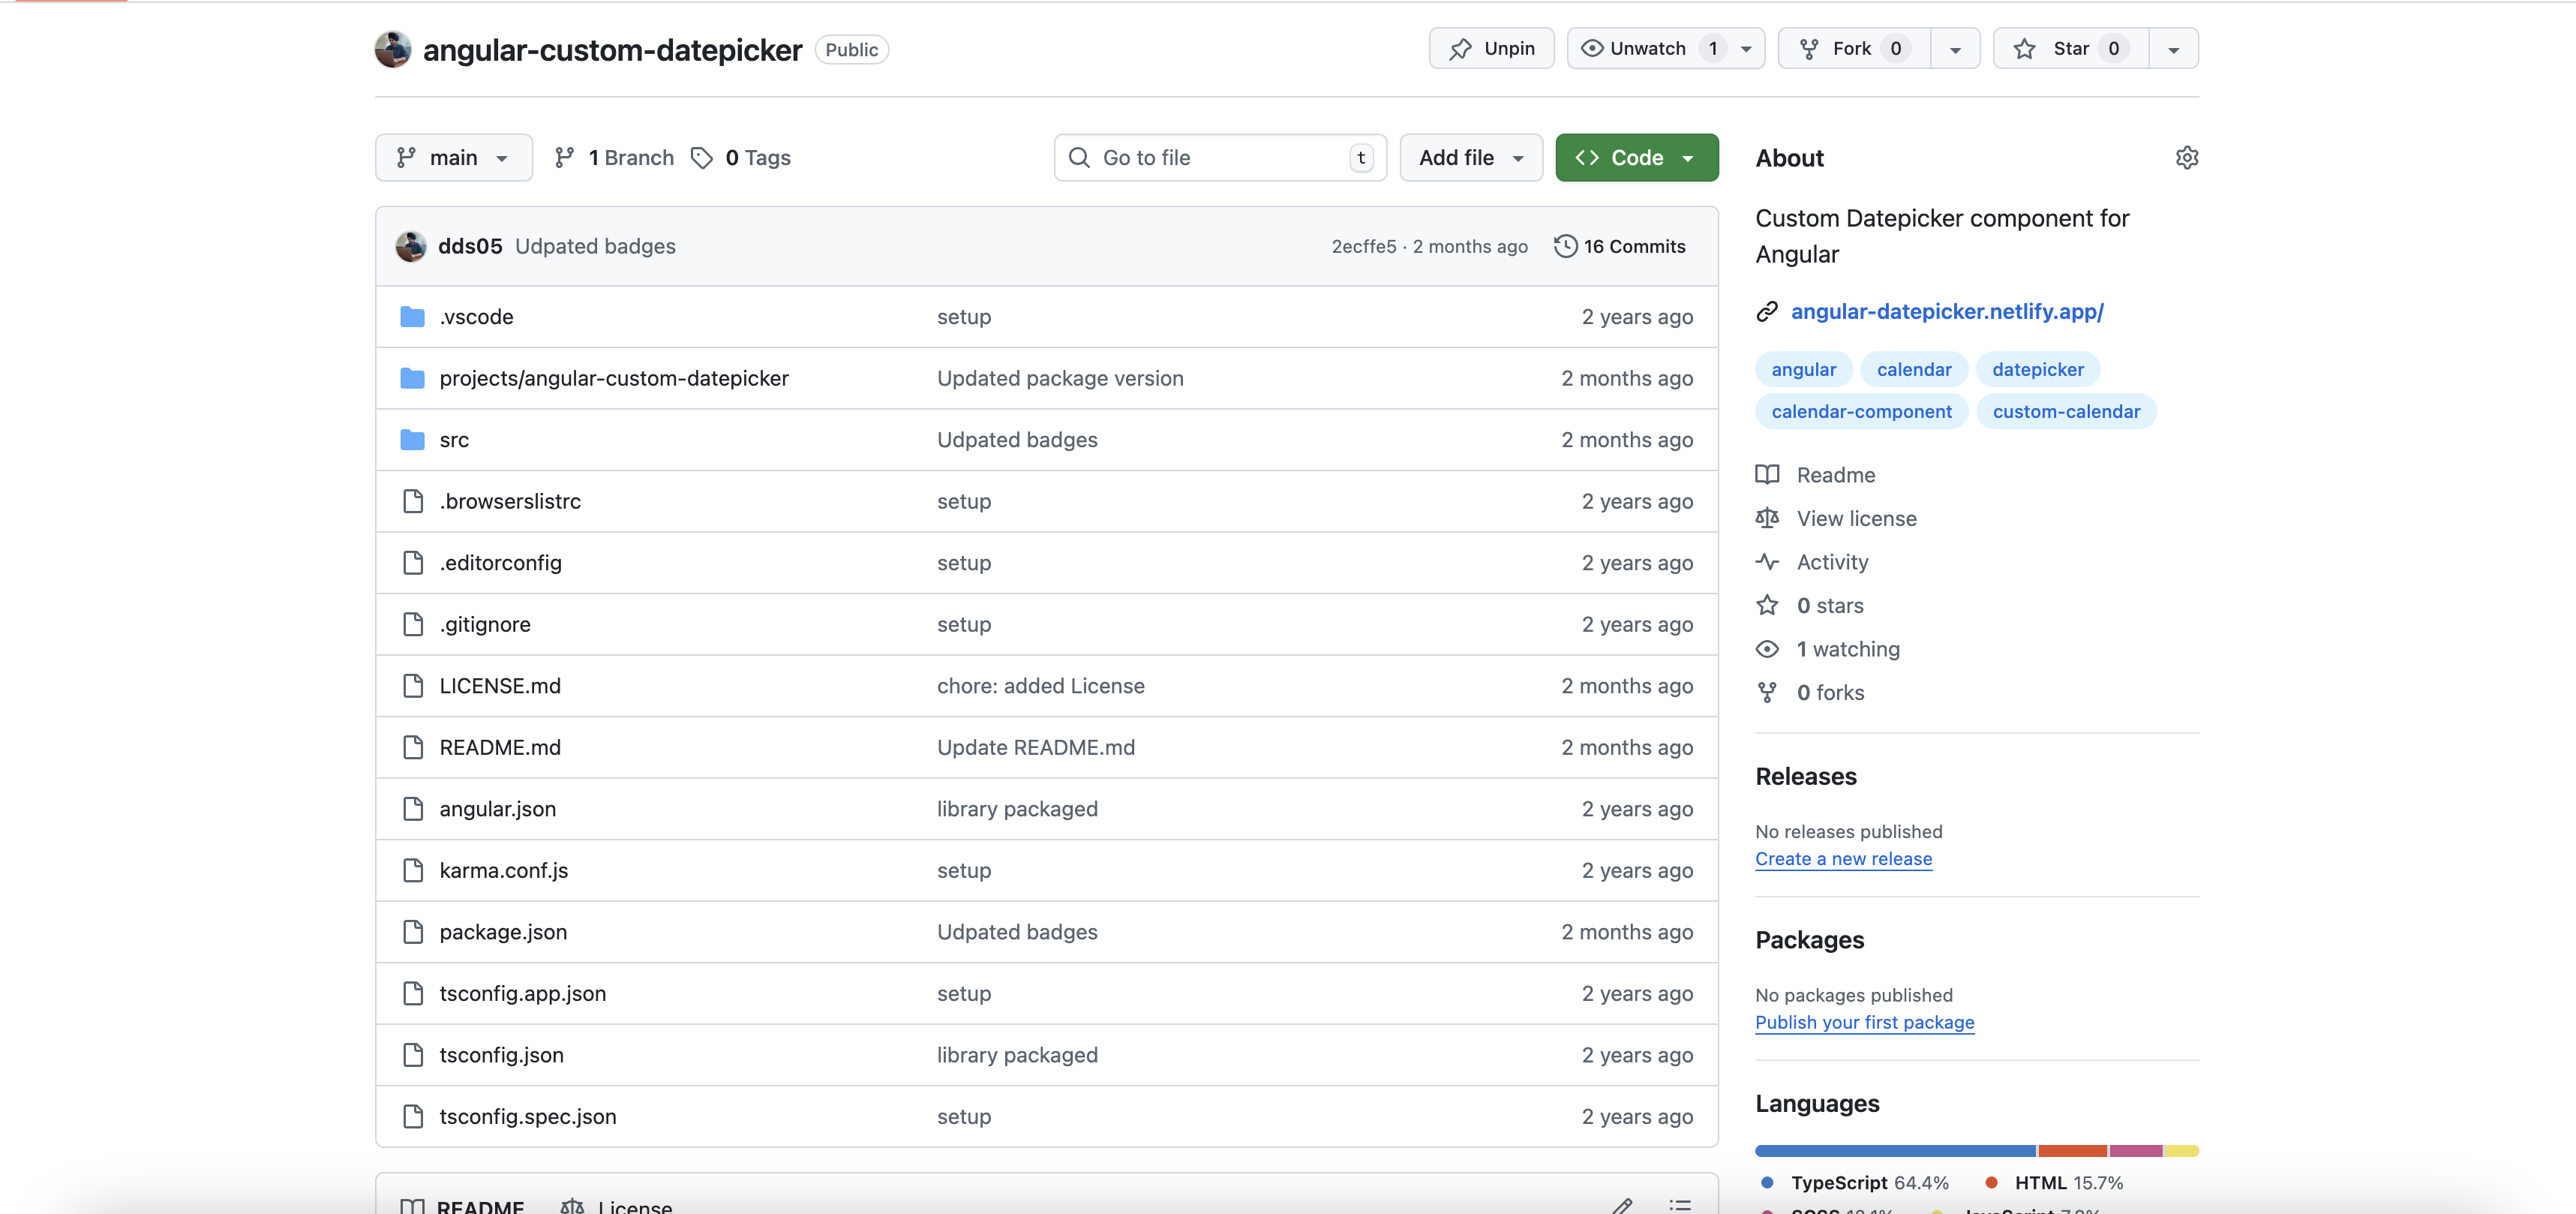Open the README outline list icon
The image size is (2576, 1214).
[x=1680, y=1205]
